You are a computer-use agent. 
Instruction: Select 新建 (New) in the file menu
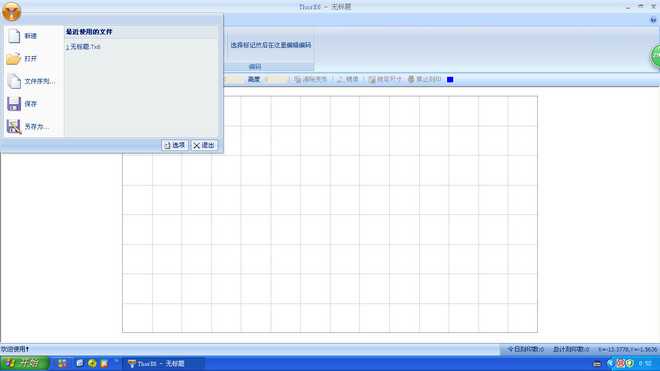point(30,36)
